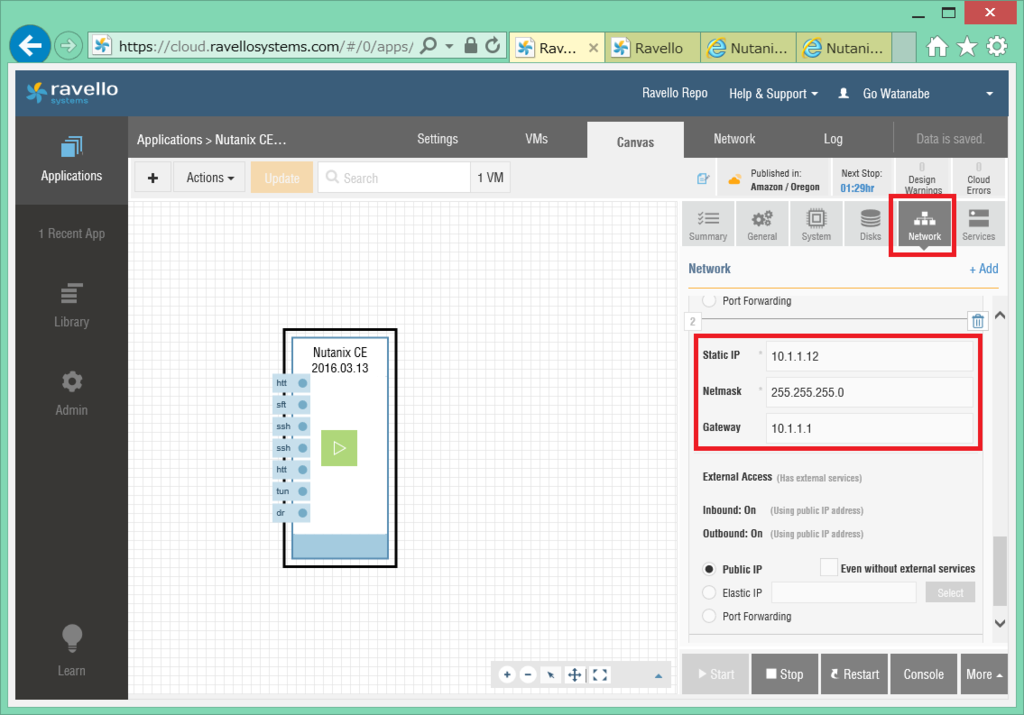The width and height of the screenshot is (1024, 715).
Task: Select the bottom Port Forwarding radio button
Action: [x=709, y=616]
